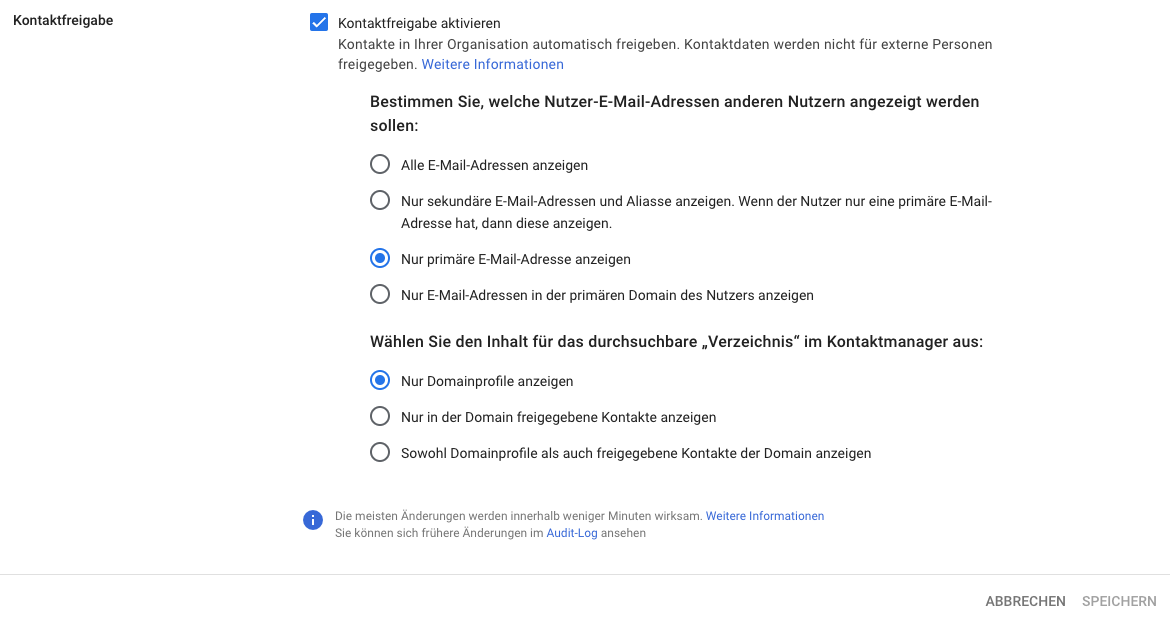This screenshot has width=1170, height=619.
Task: Click the SPEICHERN button
Action: (1119, 601)
